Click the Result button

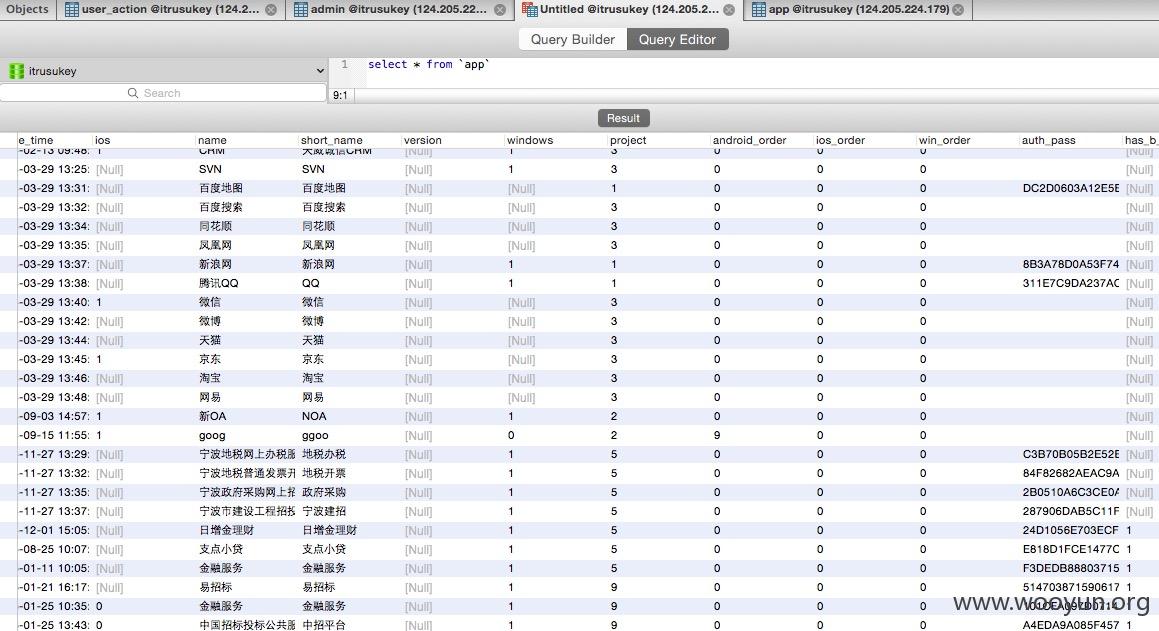(x=623, y=118)
